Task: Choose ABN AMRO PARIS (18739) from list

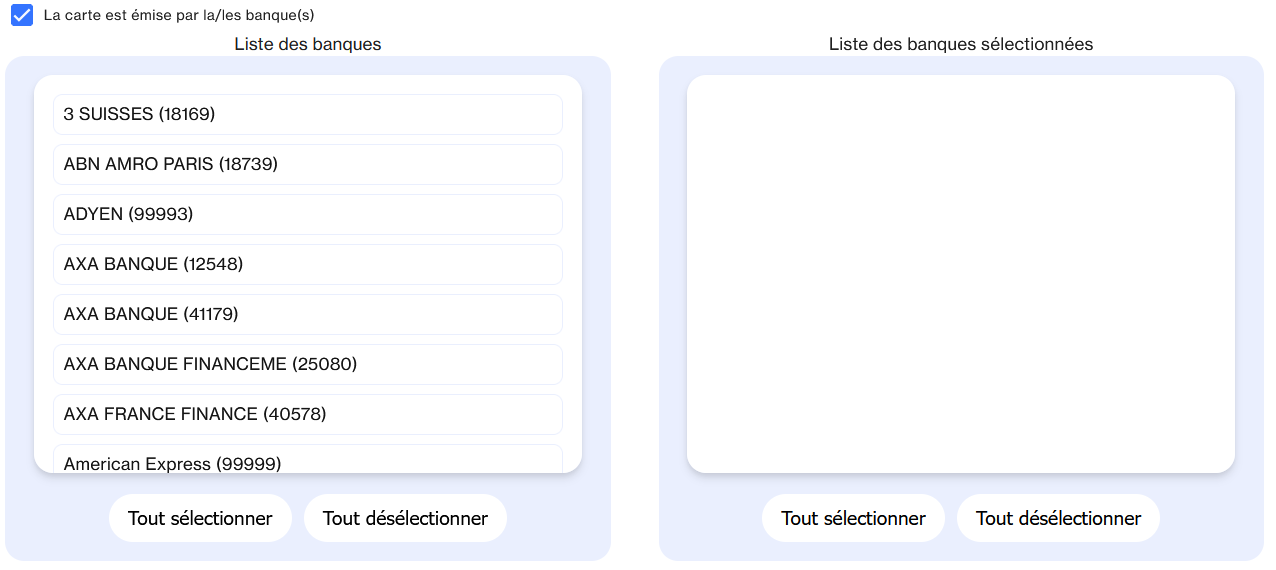Action: click(x=308, y=164)
